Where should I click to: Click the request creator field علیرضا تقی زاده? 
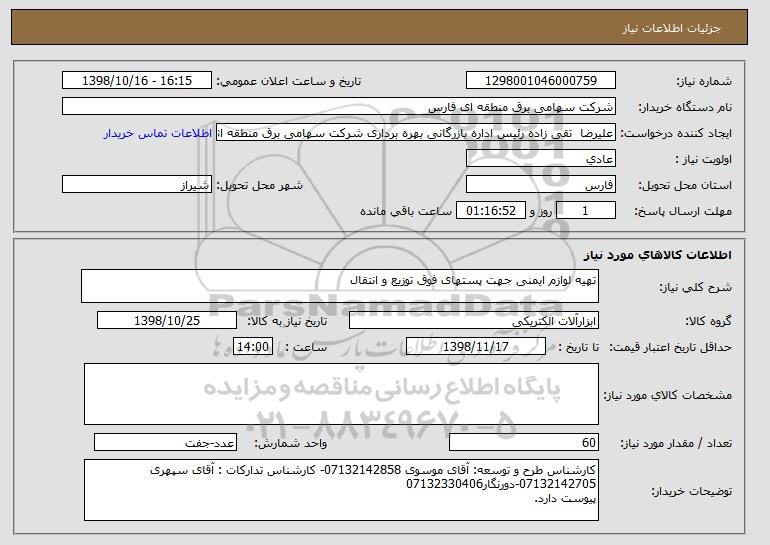click(416, 133)
